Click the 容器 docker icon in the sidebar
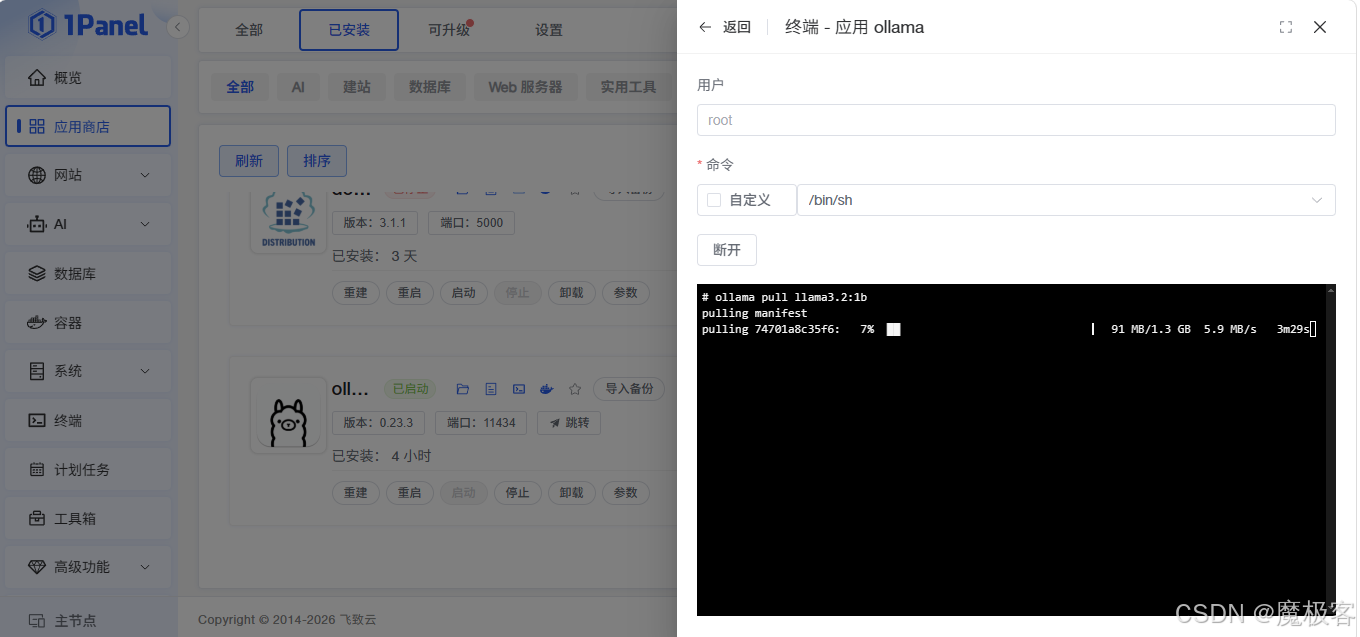1360x637 pixels. coord(37,322)
